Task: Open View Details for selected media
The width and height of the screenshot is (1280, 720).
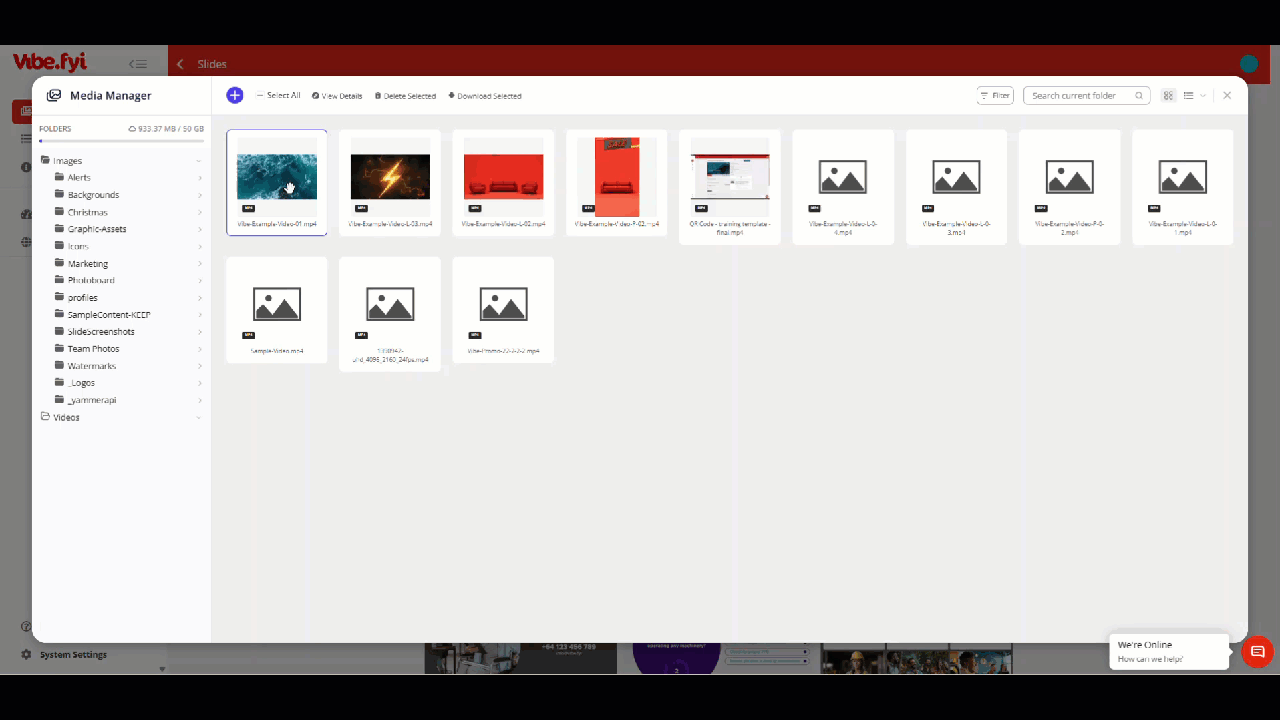Action: pos(337,96)
